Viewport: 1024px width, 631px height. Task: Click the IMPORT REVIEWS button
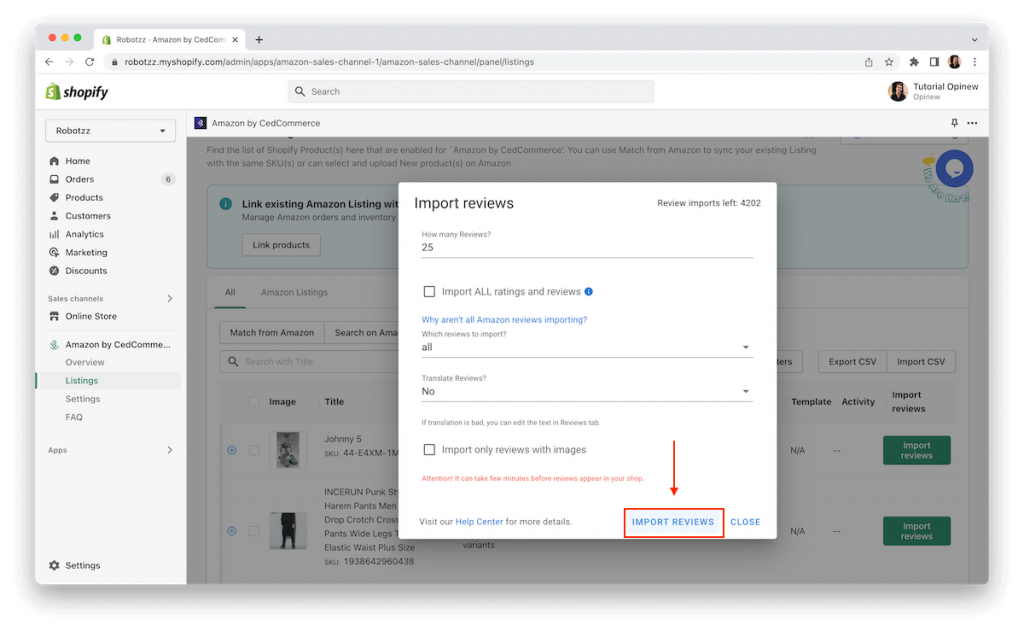pyautogui.click(x=673, y=522)
